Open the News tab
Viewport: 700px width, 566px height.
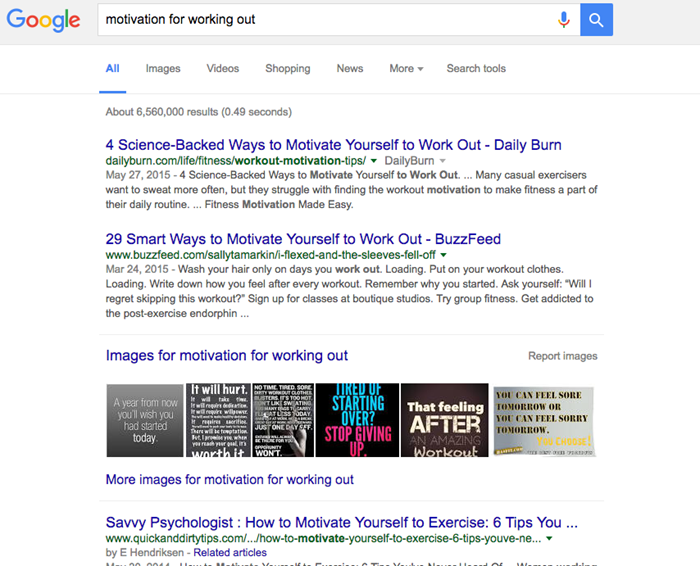[350, 68]
